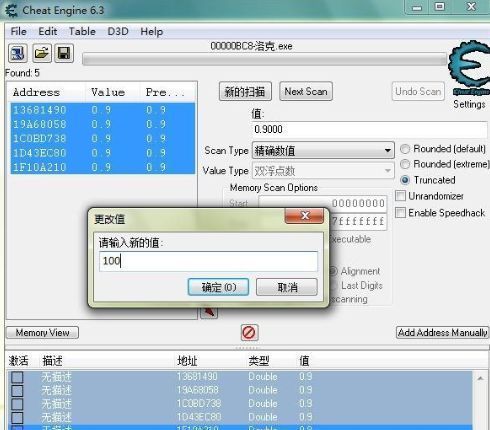Select found address 1C0BD738
This screenshot has width=490, height=430.
[x=103, y=139]
